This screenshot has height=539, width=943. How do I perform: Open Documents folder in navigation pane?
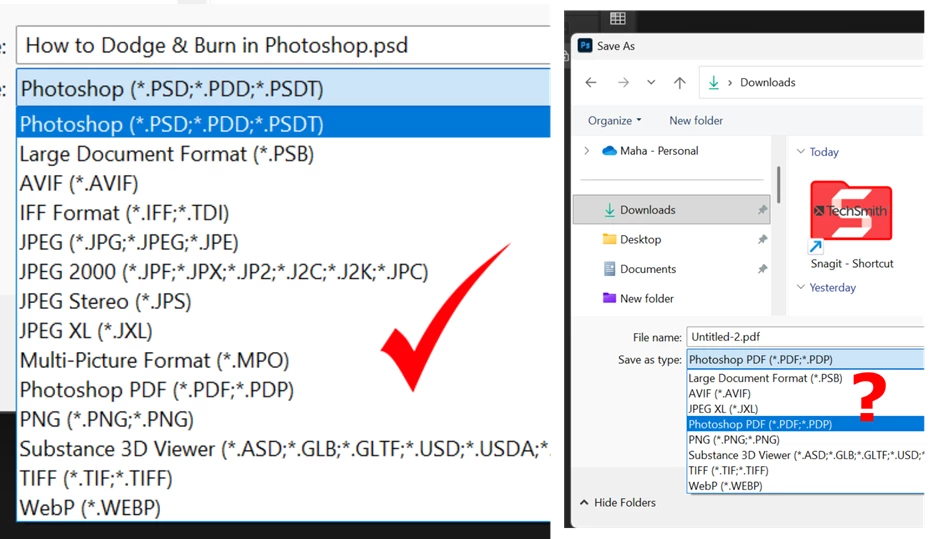pos(648,269)
